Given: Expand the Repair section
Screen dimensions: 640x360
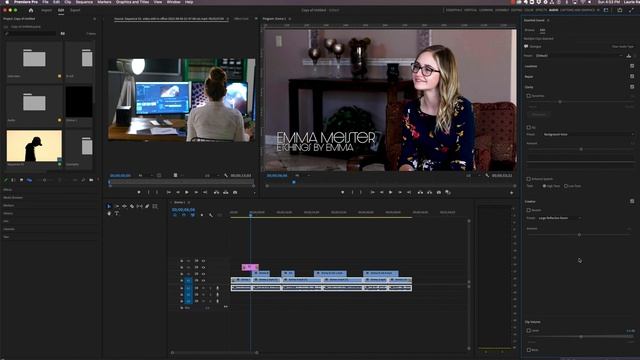Looking at the screenshot, I should pyautogui.click(x=529, y=76).
